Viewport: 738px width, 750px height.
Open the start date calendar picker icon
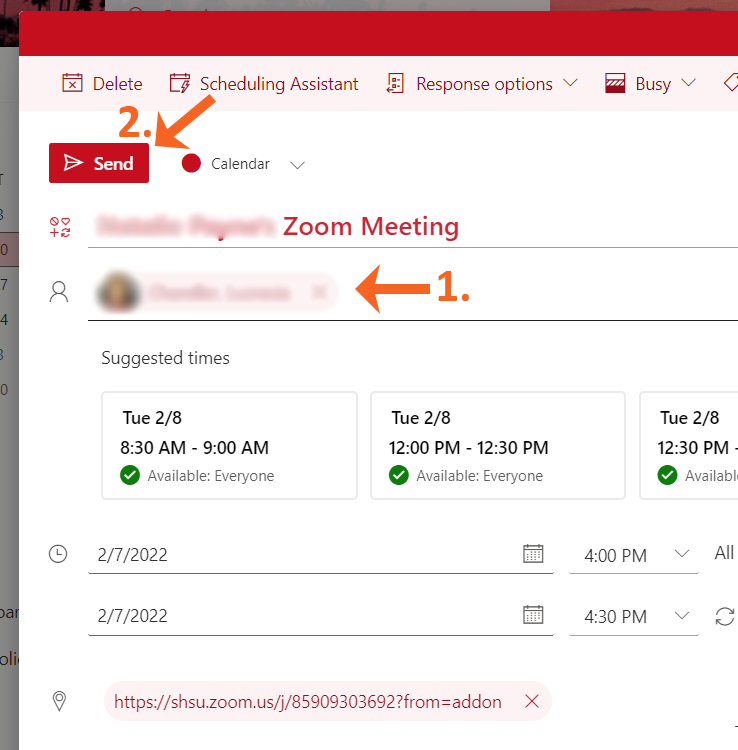click(533, 554)
